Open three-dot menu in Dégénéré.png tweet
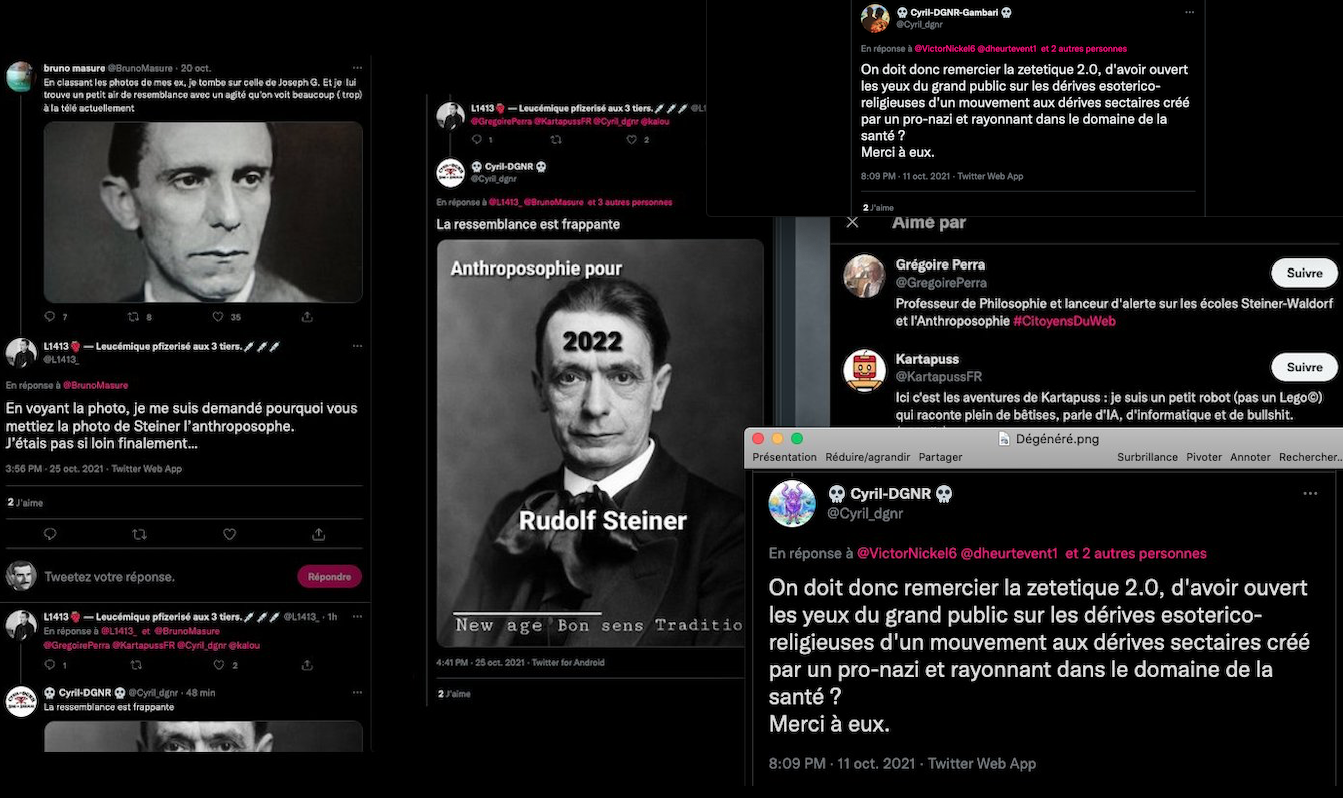Screen dimensions: 1343x798 tap(1310, 494)
